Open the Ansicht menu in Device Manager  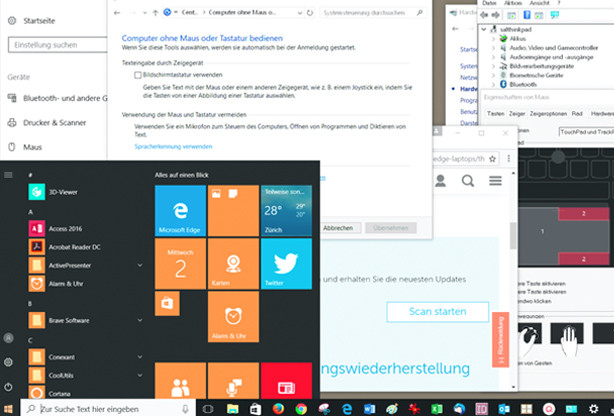(x=539, y=3)
